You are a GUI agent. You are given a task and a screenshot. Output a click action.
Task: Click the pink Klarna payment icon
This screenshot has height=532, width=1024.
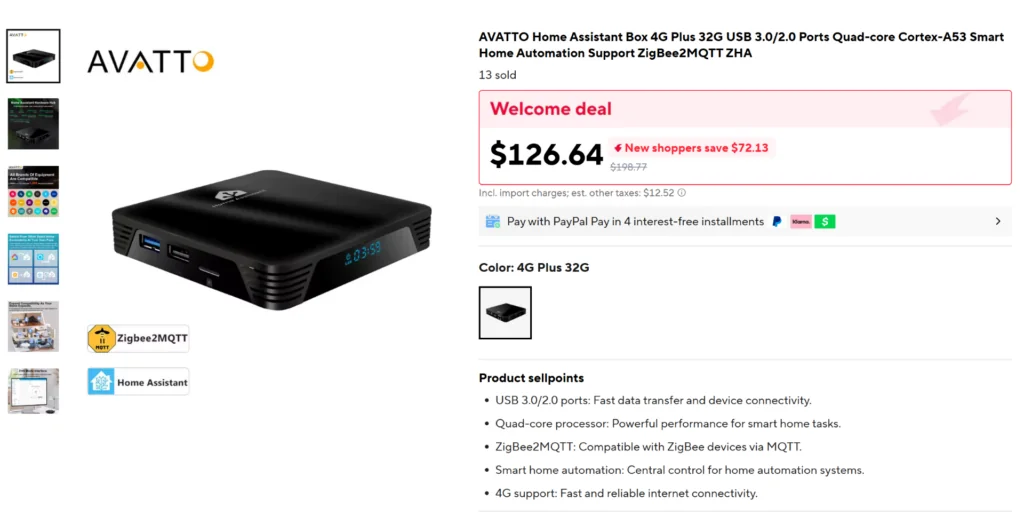(x=801, y=221)
